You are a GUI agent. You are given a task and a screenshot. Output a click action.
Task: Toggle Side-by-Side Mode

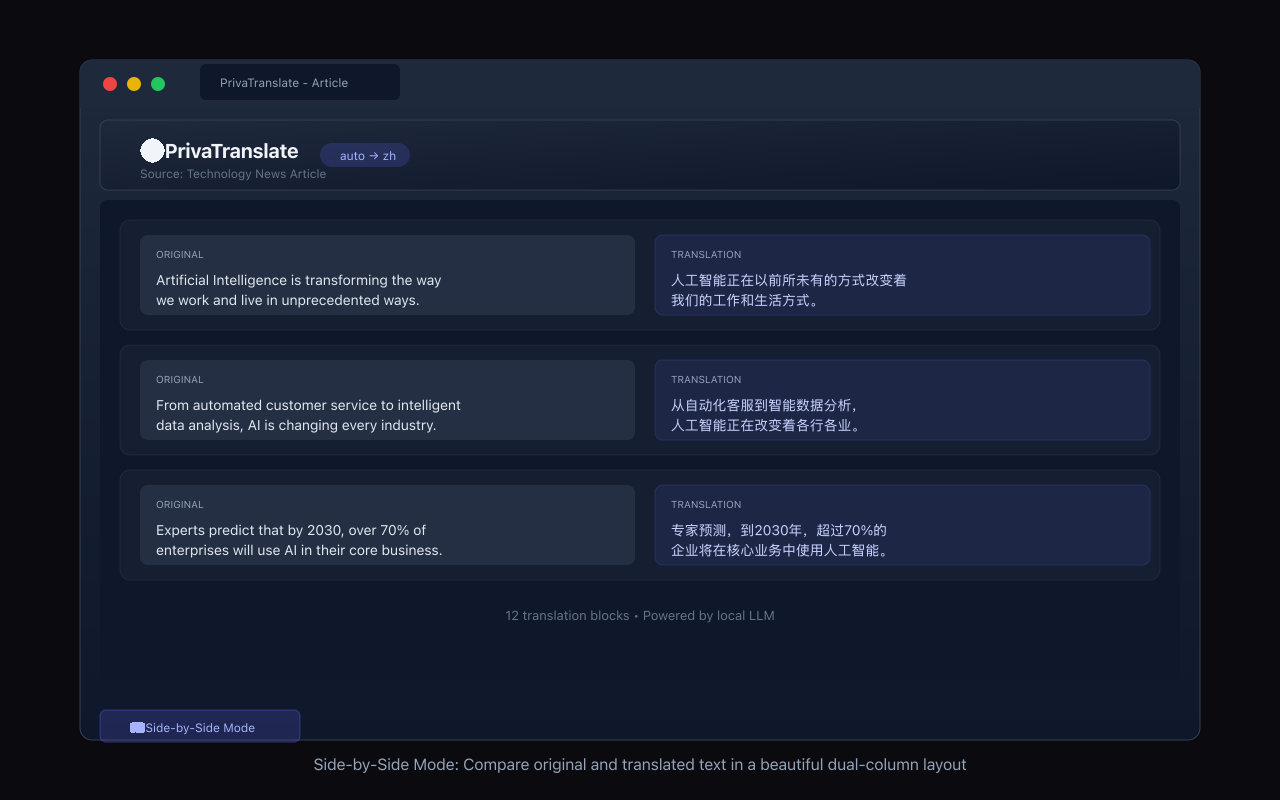tap(199, 726)
